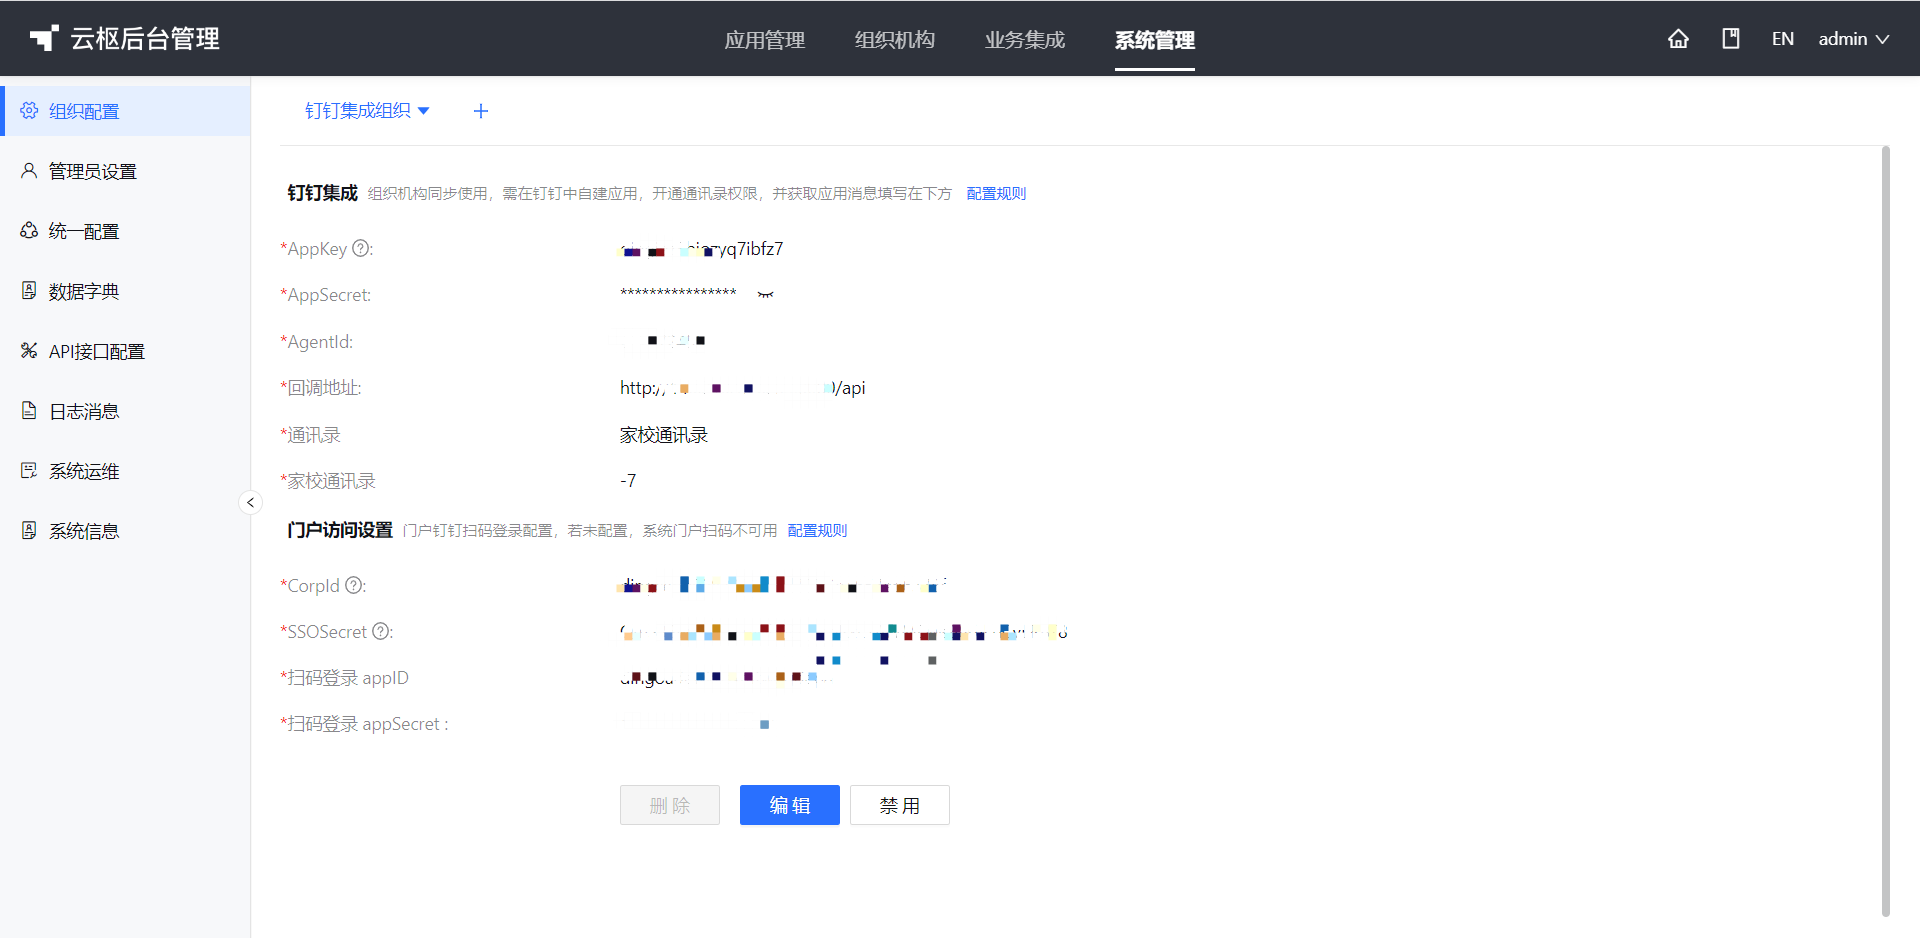Open the 统一配置 menu item
The width and height of the screenshot is (1920, 942).
(x=125, y=231)
